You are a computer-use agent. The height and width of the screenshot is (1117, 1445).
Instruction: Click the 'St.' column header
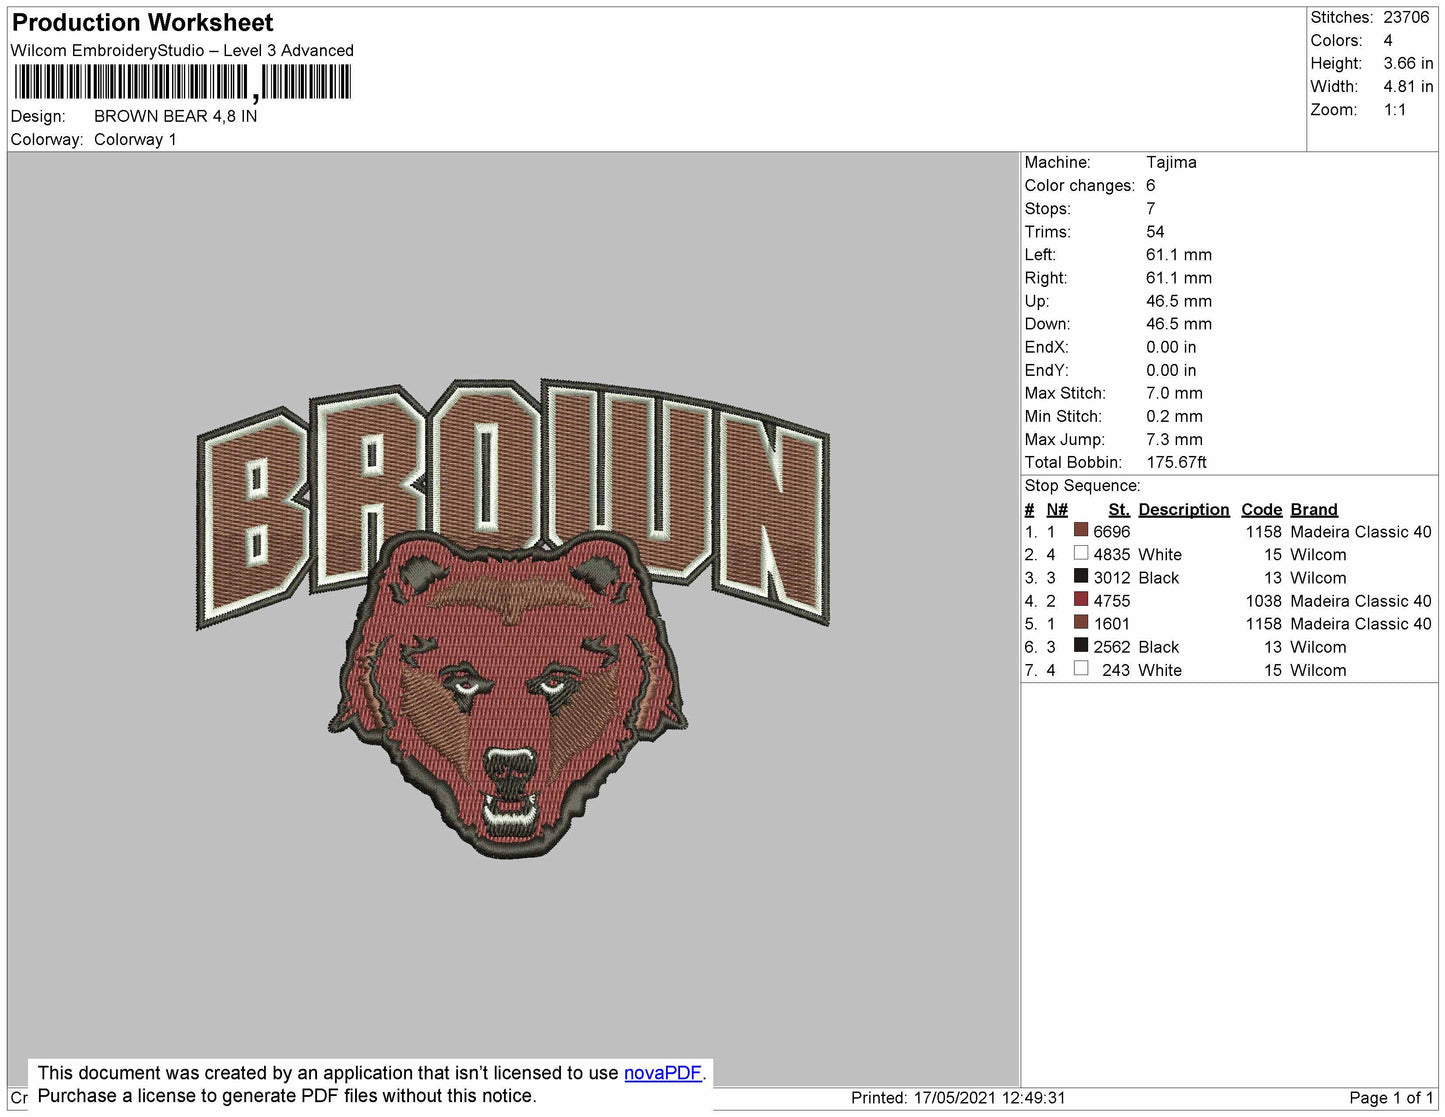(x=1119, y=509)
